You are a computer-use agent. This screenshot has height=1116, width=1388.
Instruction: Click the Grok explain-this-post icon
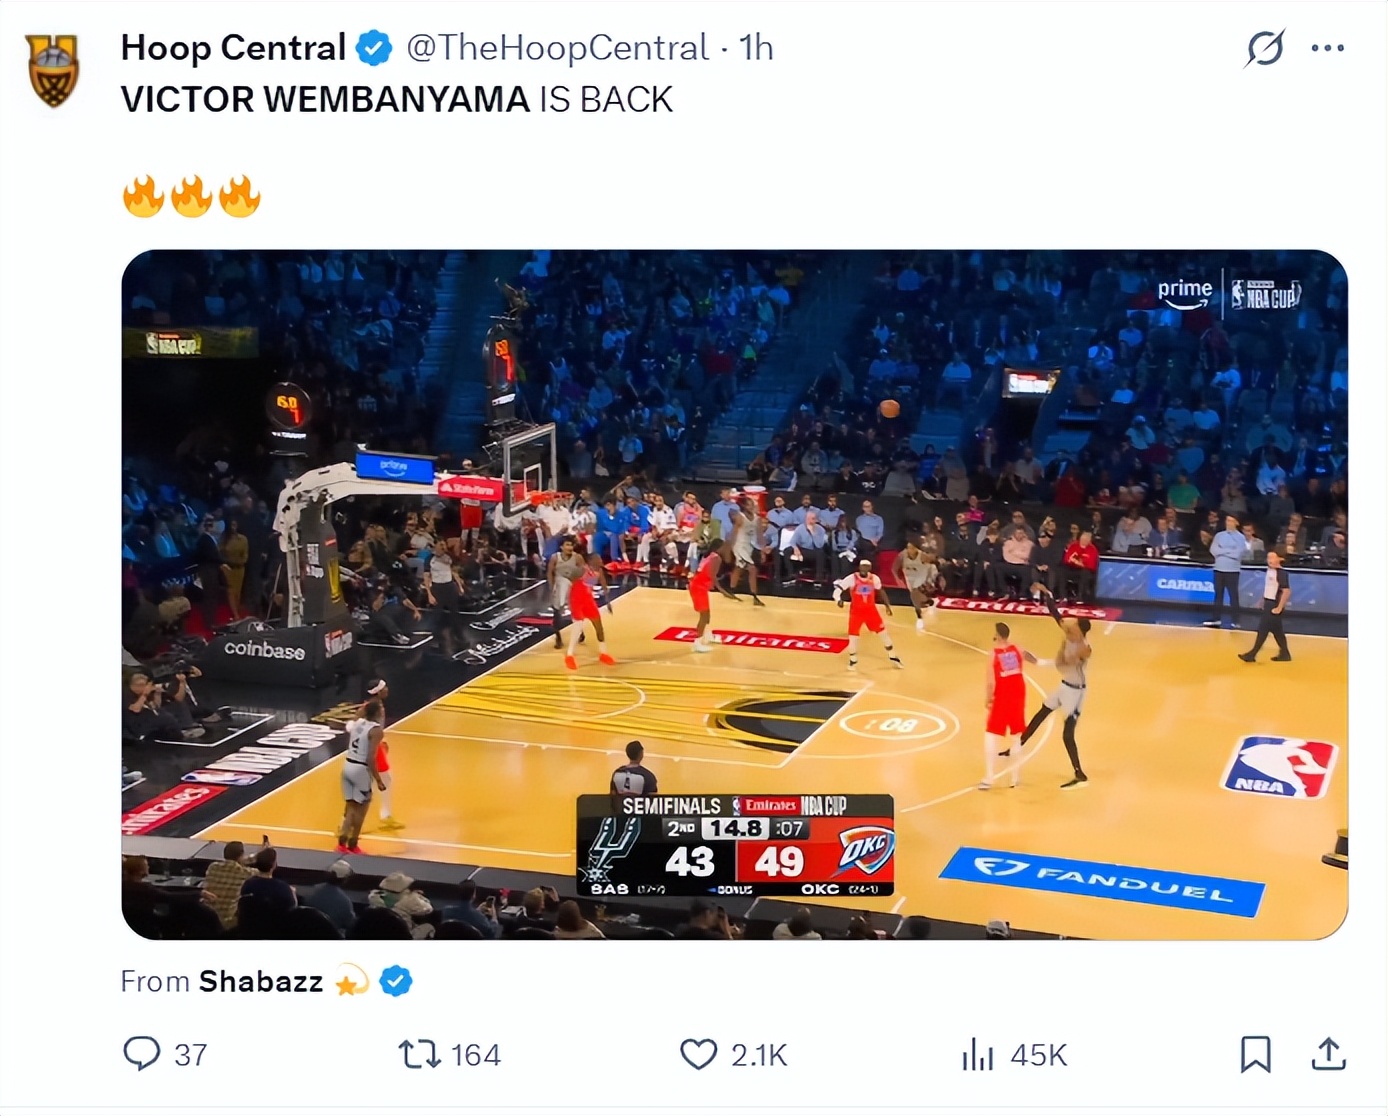1265,48
